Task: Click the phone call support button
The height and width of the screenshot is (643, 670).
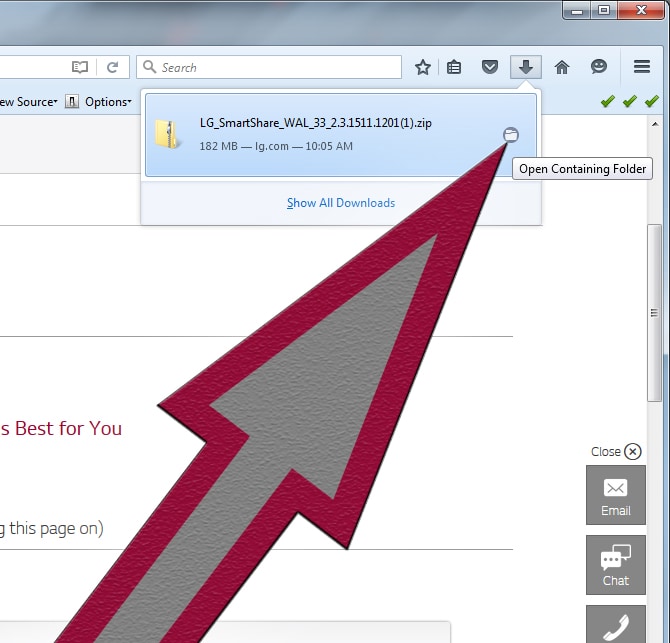Action: pyautogui.click(x=616, y=624)
